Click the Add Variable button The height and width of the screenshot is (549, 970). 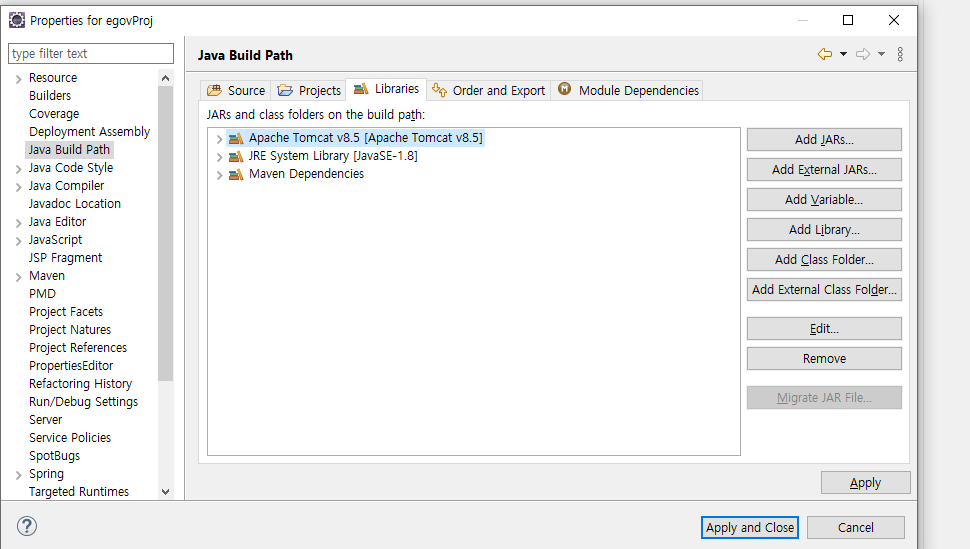coord(824,199)
